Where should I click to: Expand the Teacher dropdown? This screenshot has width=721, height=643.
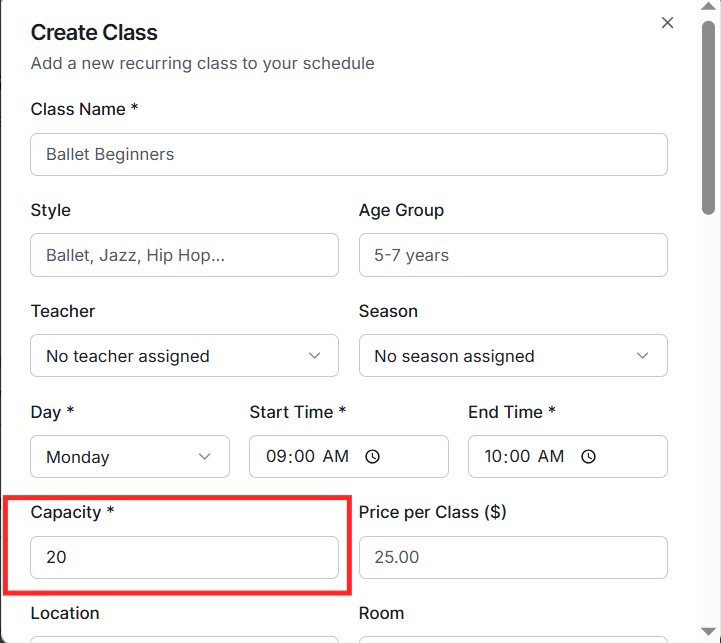tap(185, 356)
